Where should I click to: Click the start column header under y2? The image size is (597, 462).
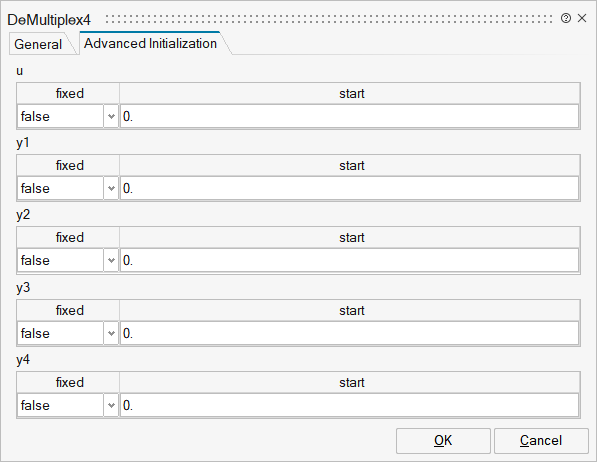point(350,238)
